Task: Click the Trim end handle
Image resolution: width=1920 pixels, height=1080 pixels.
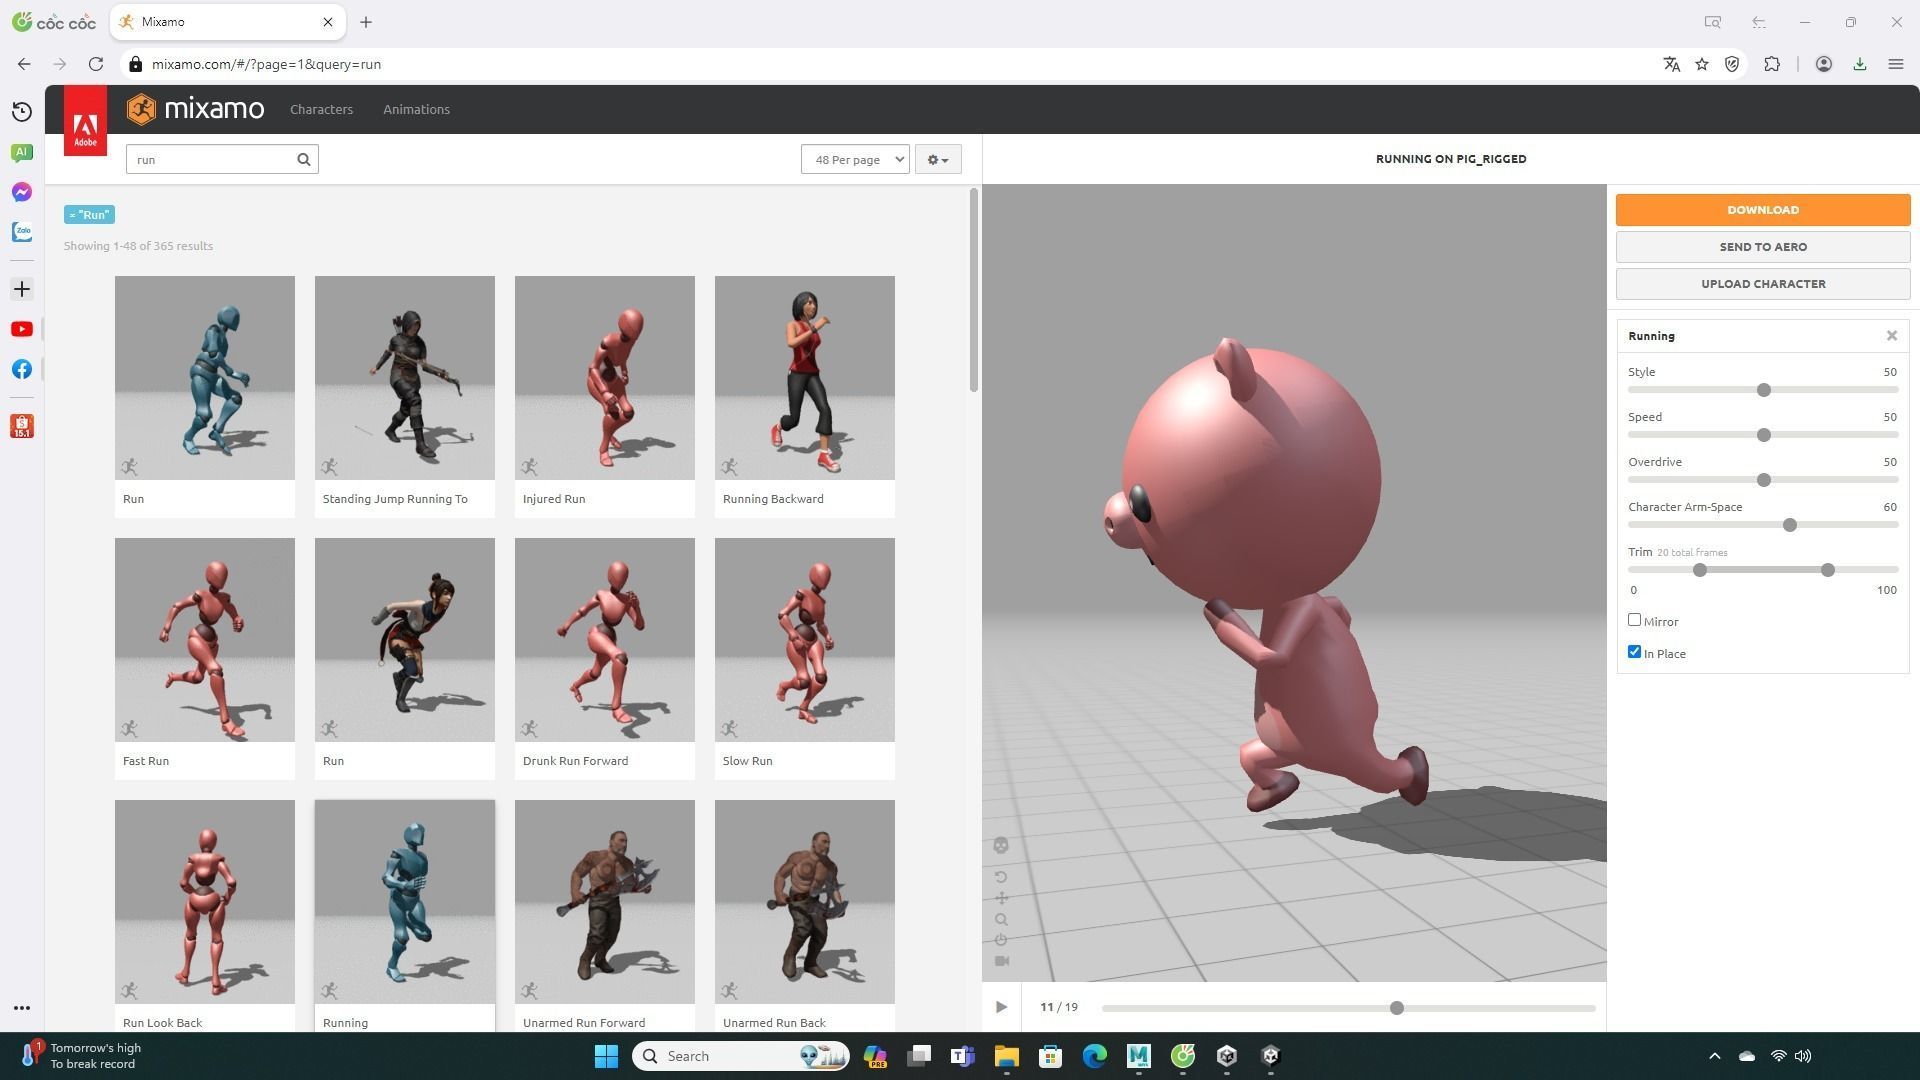Action: (x=1828, y=570)
